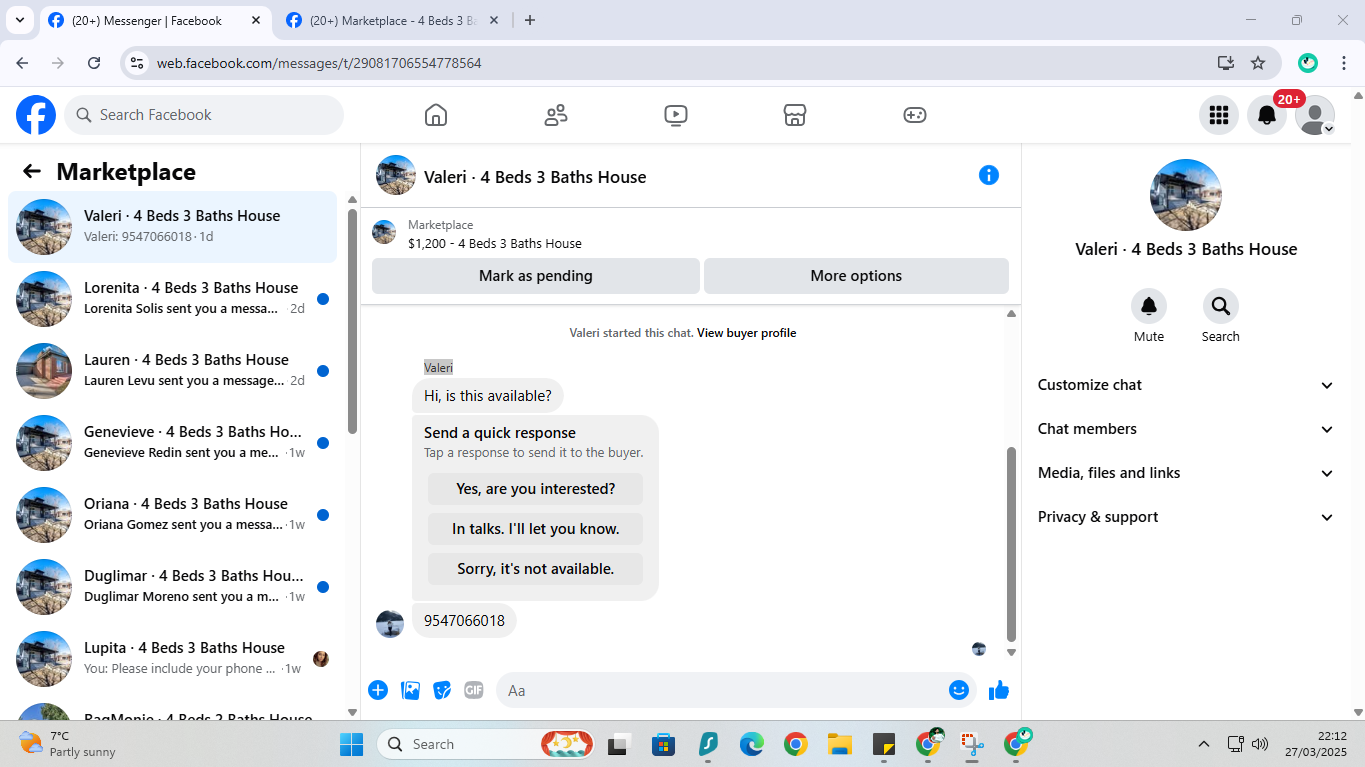Open the Facebook menu grid icon

pos(1219,115)
